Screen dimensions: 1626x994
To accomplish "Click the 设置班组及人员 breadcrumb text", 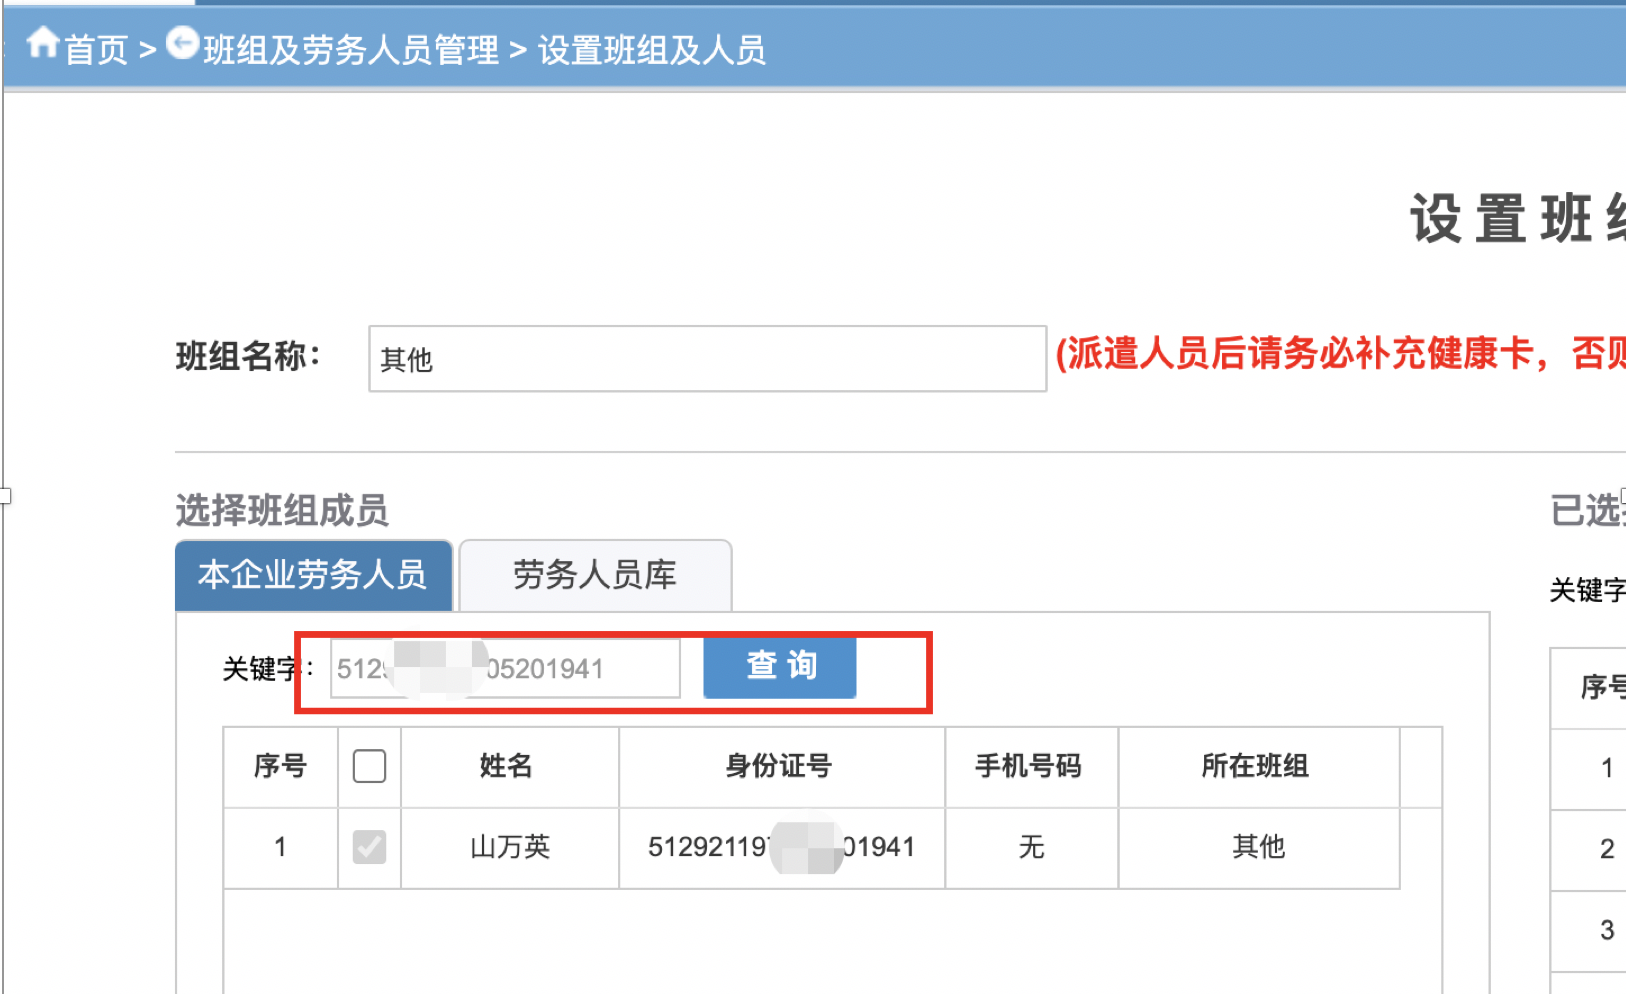I will [651, 50].
